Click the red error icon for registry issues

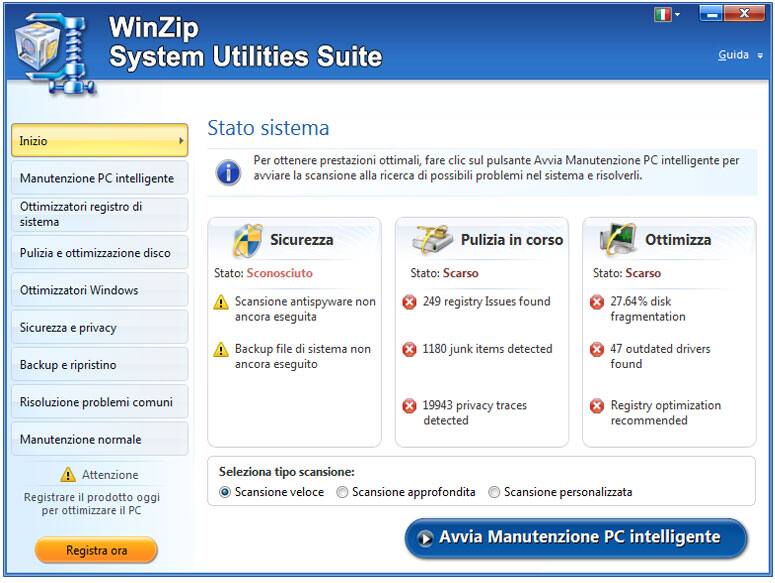(409, 302)
